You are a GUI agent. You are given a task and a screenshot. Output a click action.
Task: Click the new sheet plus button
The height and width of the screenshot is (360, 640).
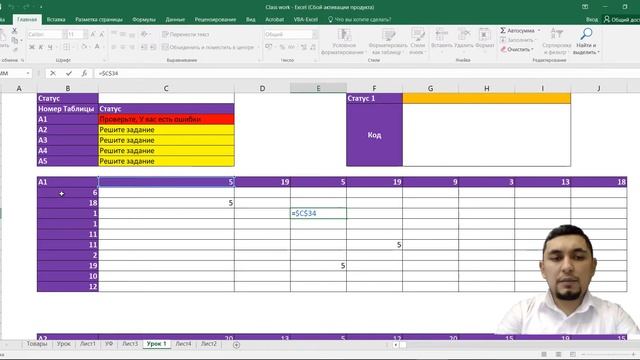coord(236,345)
